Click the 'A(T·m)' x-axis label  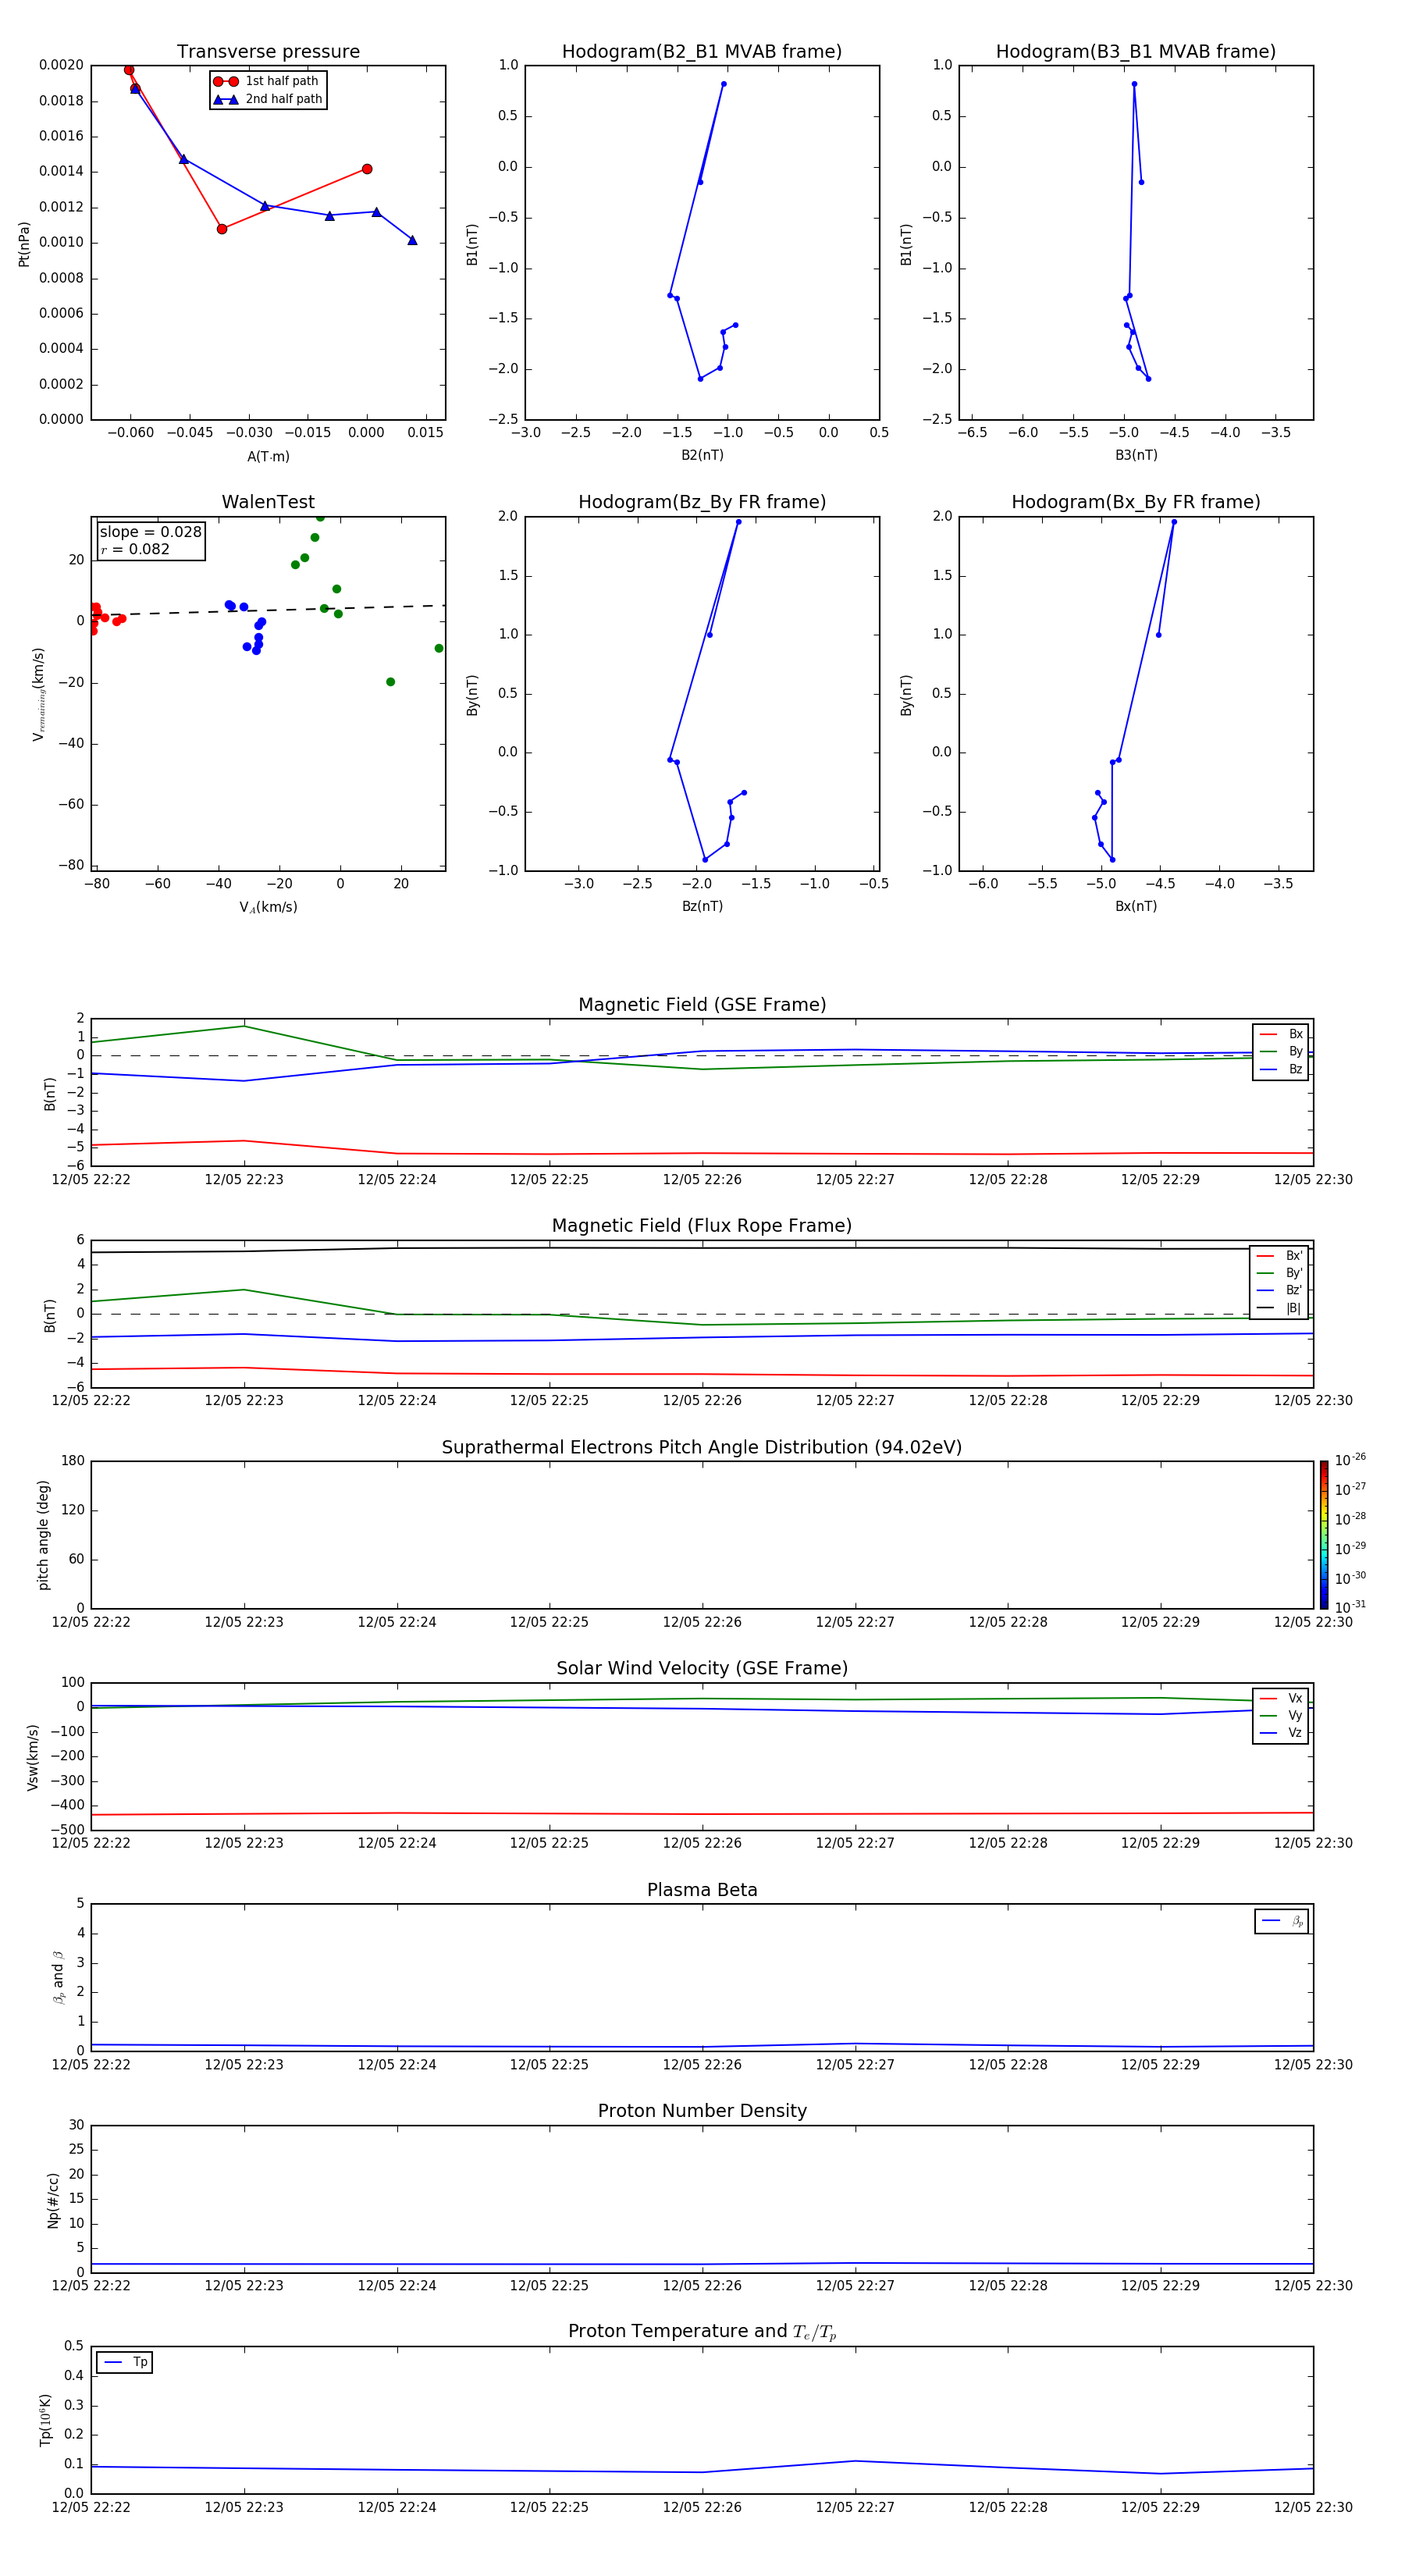[268, 456]
